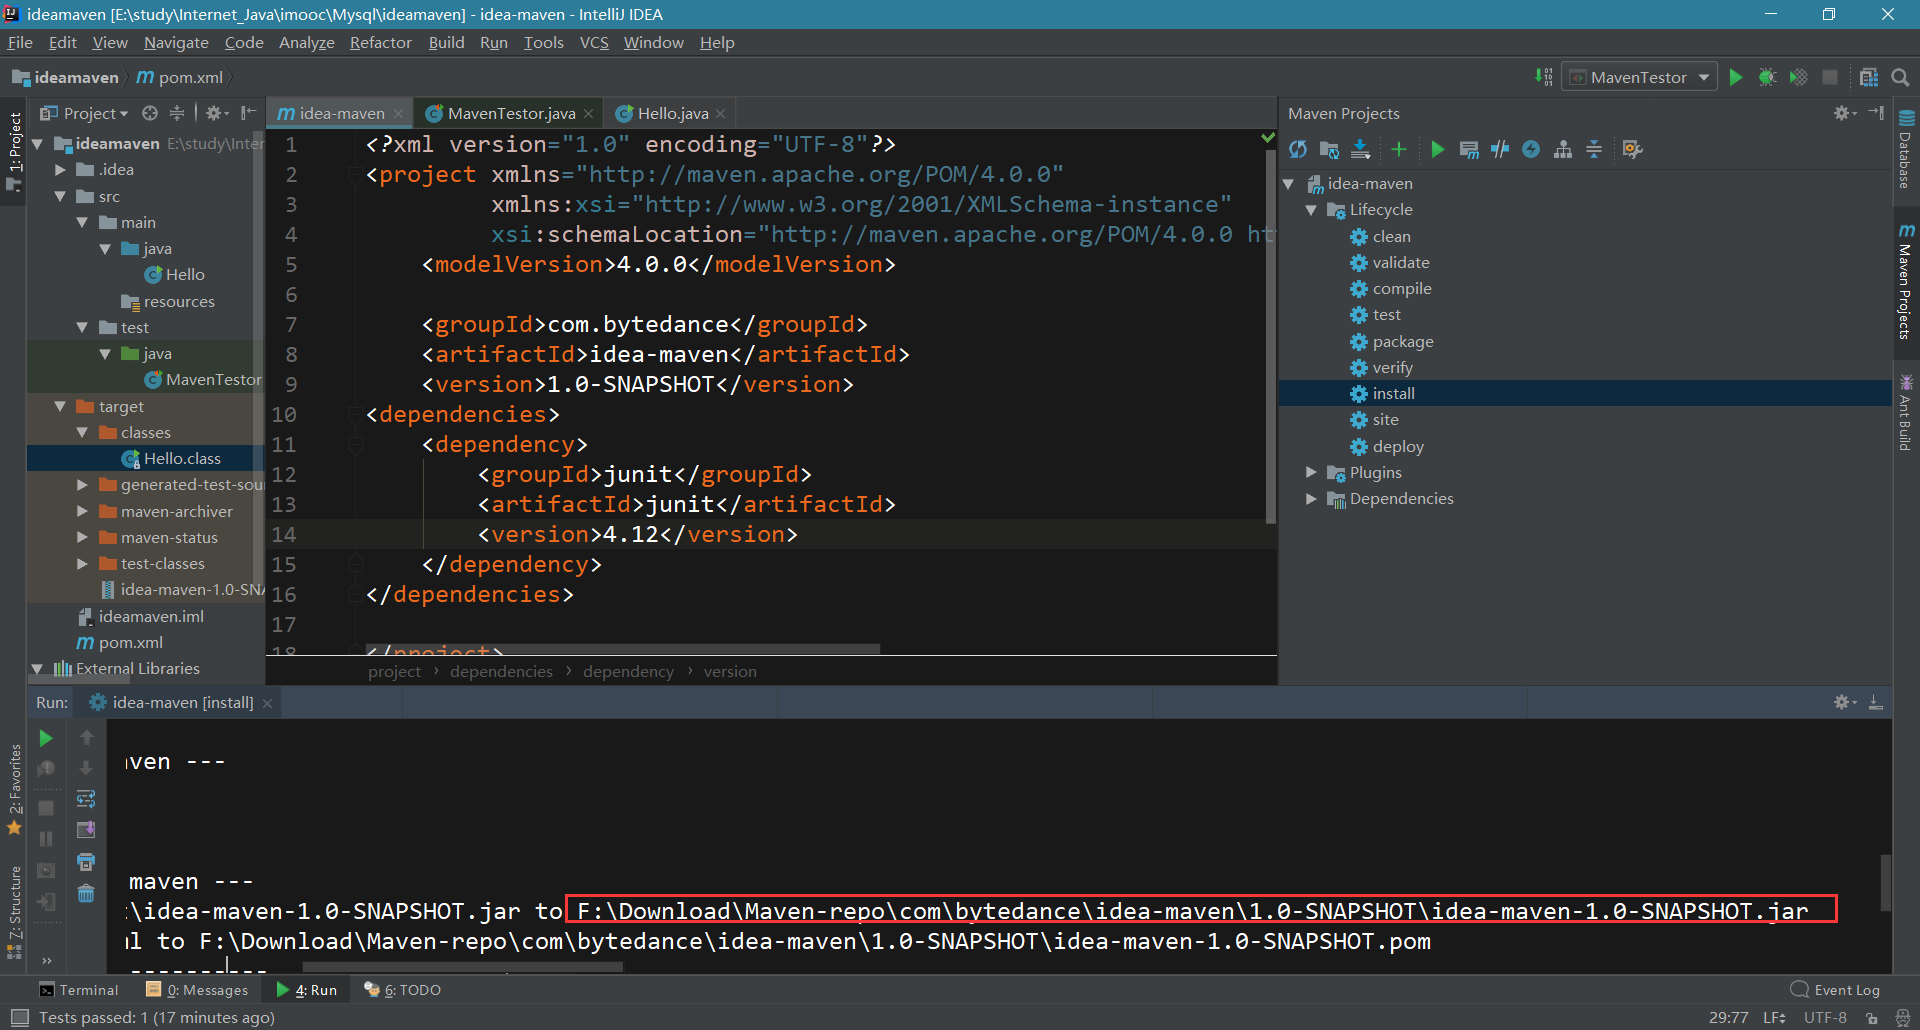Reimport all Maven projects
This screenshot has height=1030, width=1920.
click(1298, 149)
